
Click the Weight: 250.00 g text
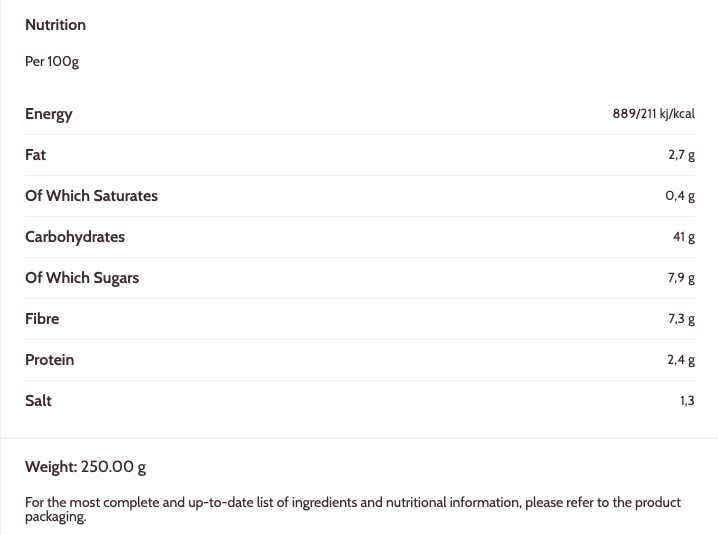pos(86,467)
